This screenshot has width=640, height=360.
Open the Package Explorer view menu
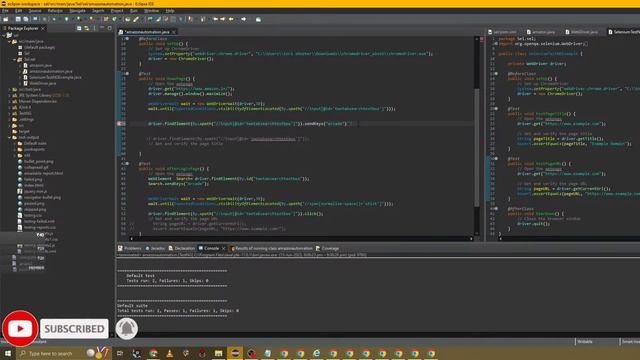(94, 28)
